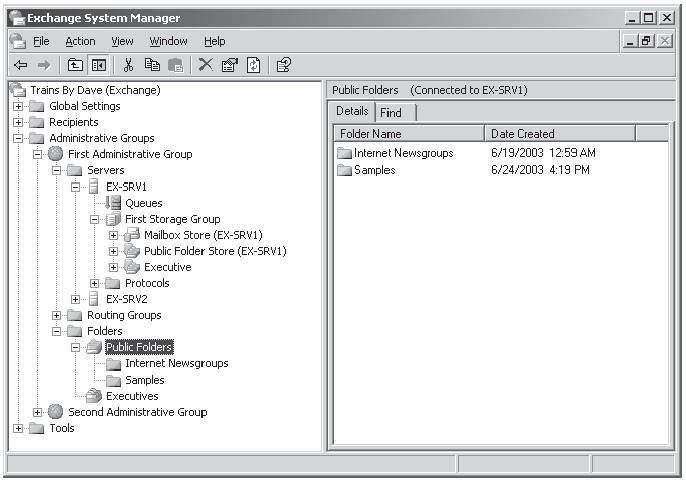
Task: Click the Executives public folder tree icon
Action: [x=94, y=396]
